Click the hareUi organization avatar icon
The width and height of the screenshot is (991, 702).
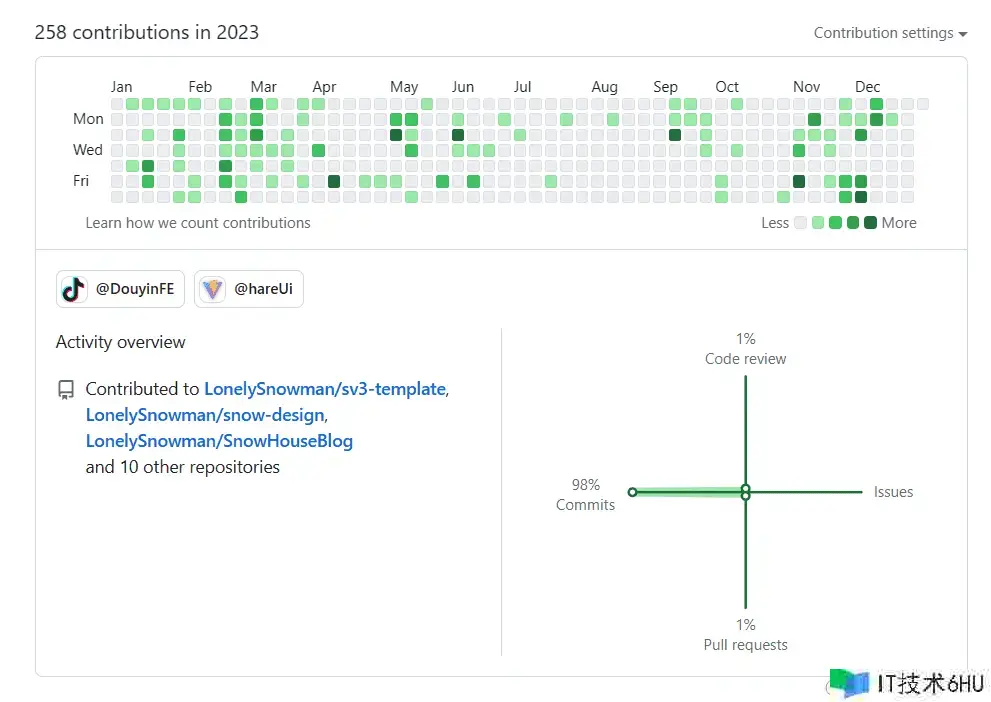[212, 290]
